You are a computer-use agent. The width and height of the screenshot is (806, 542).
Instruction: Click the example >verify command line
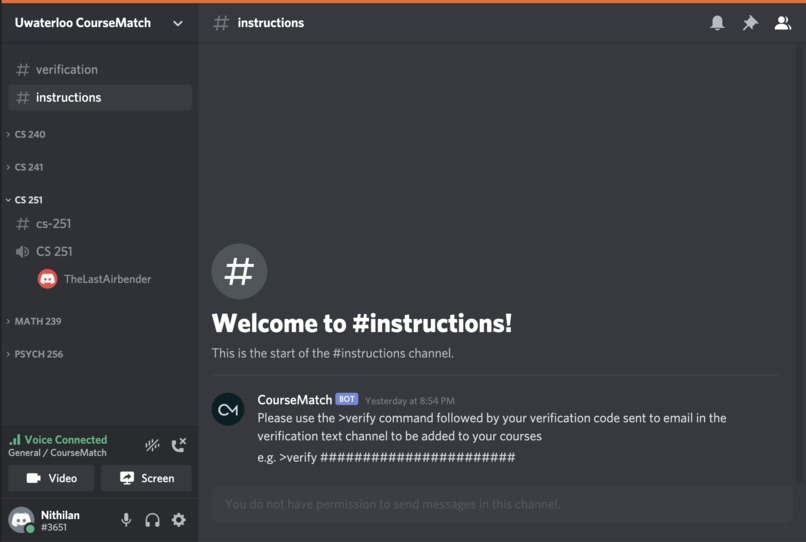coord(386,457)
